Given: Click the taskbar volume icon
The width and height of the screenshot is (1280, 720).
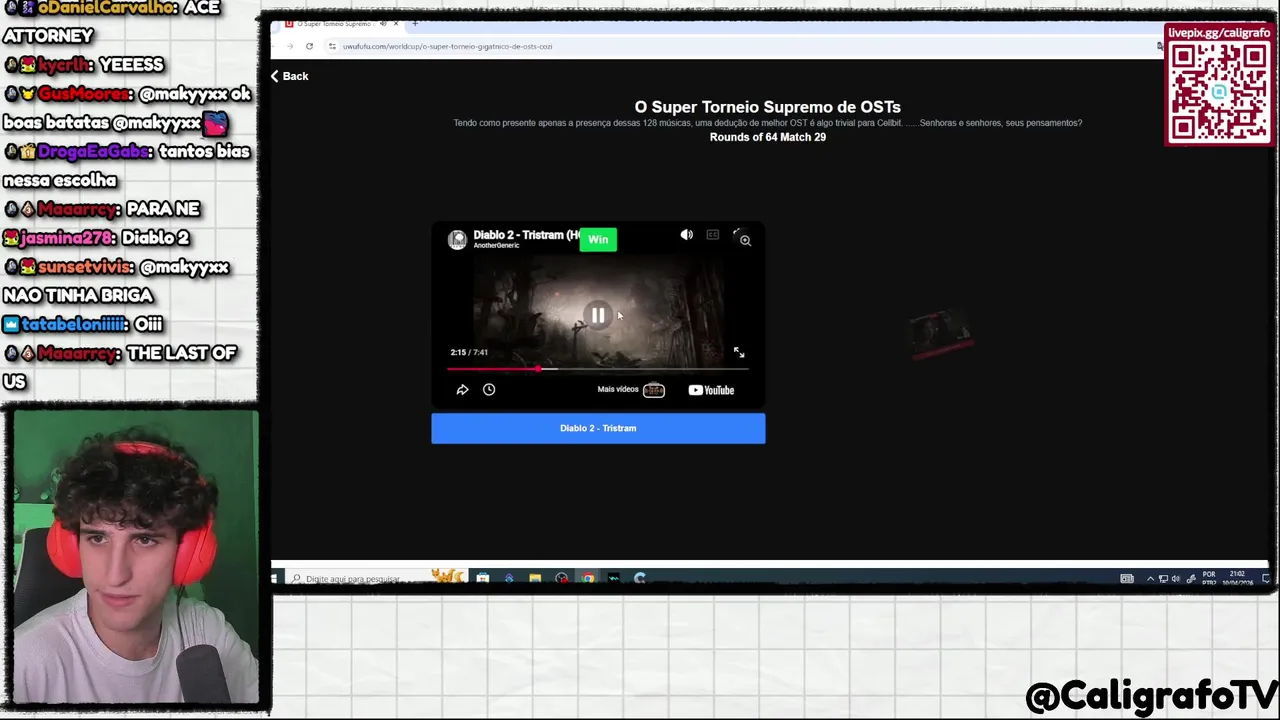Looking at the screenshot, I should [x=1174, y=579].
